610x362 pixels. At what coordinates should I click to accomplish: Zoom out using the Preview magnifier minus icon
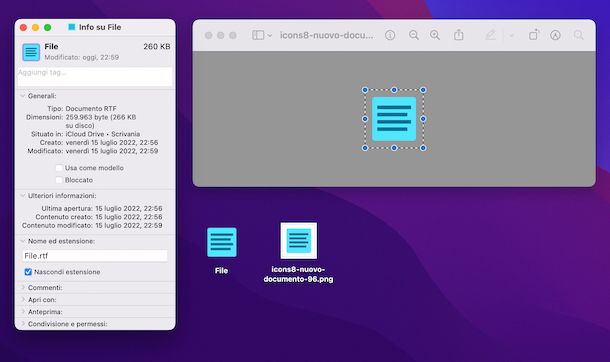click(414, 35)
